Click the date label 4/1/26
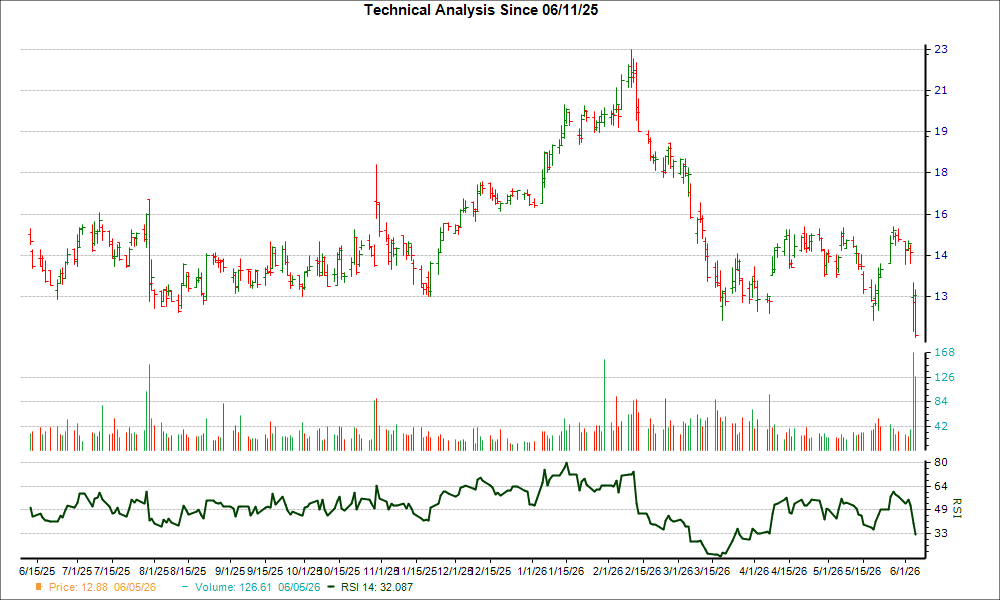1000x600 pixels. click(754, 571)
